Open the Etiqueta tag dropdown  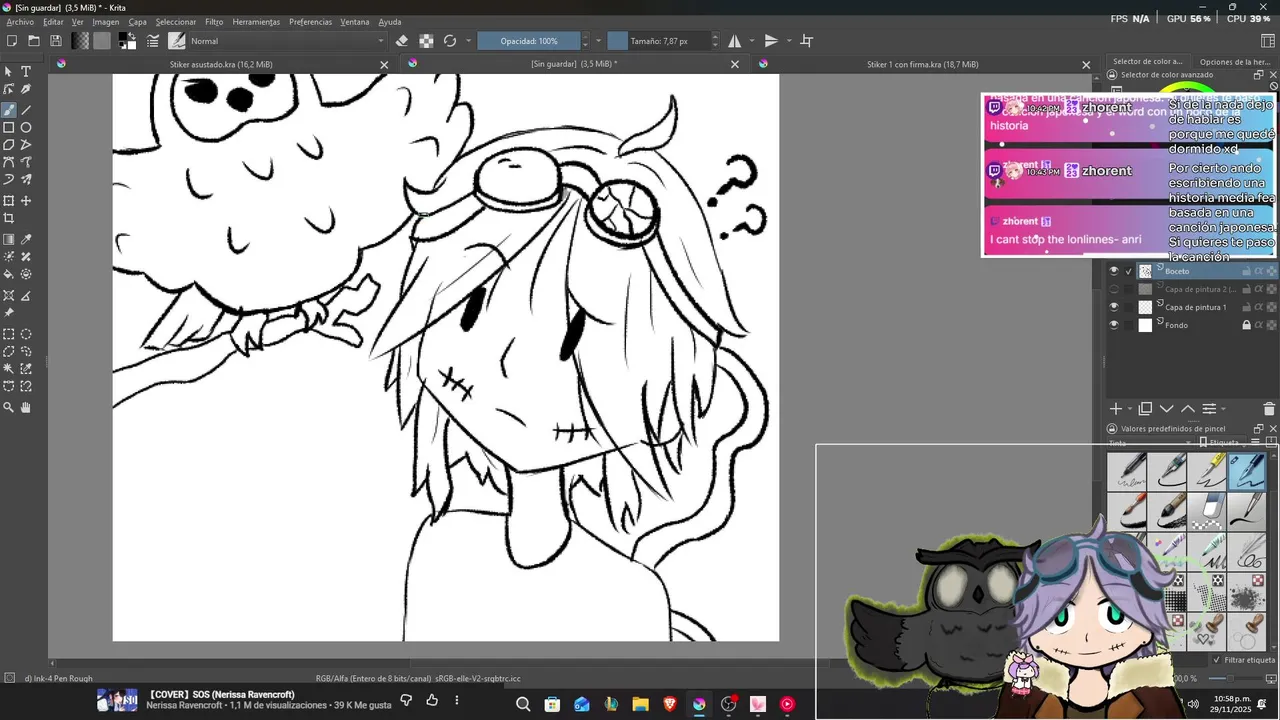pyautogui.click(x=1224, y=442)
